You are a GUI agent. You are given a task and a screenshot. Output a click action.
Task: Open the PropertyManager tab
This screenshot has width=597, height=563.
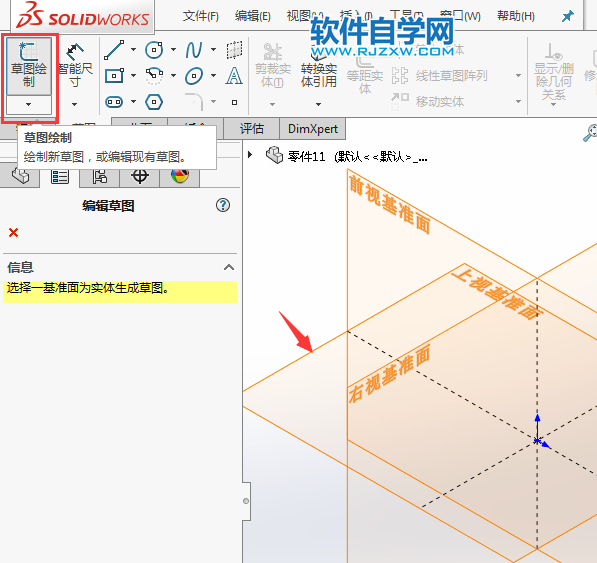click(x=60, y=176)
